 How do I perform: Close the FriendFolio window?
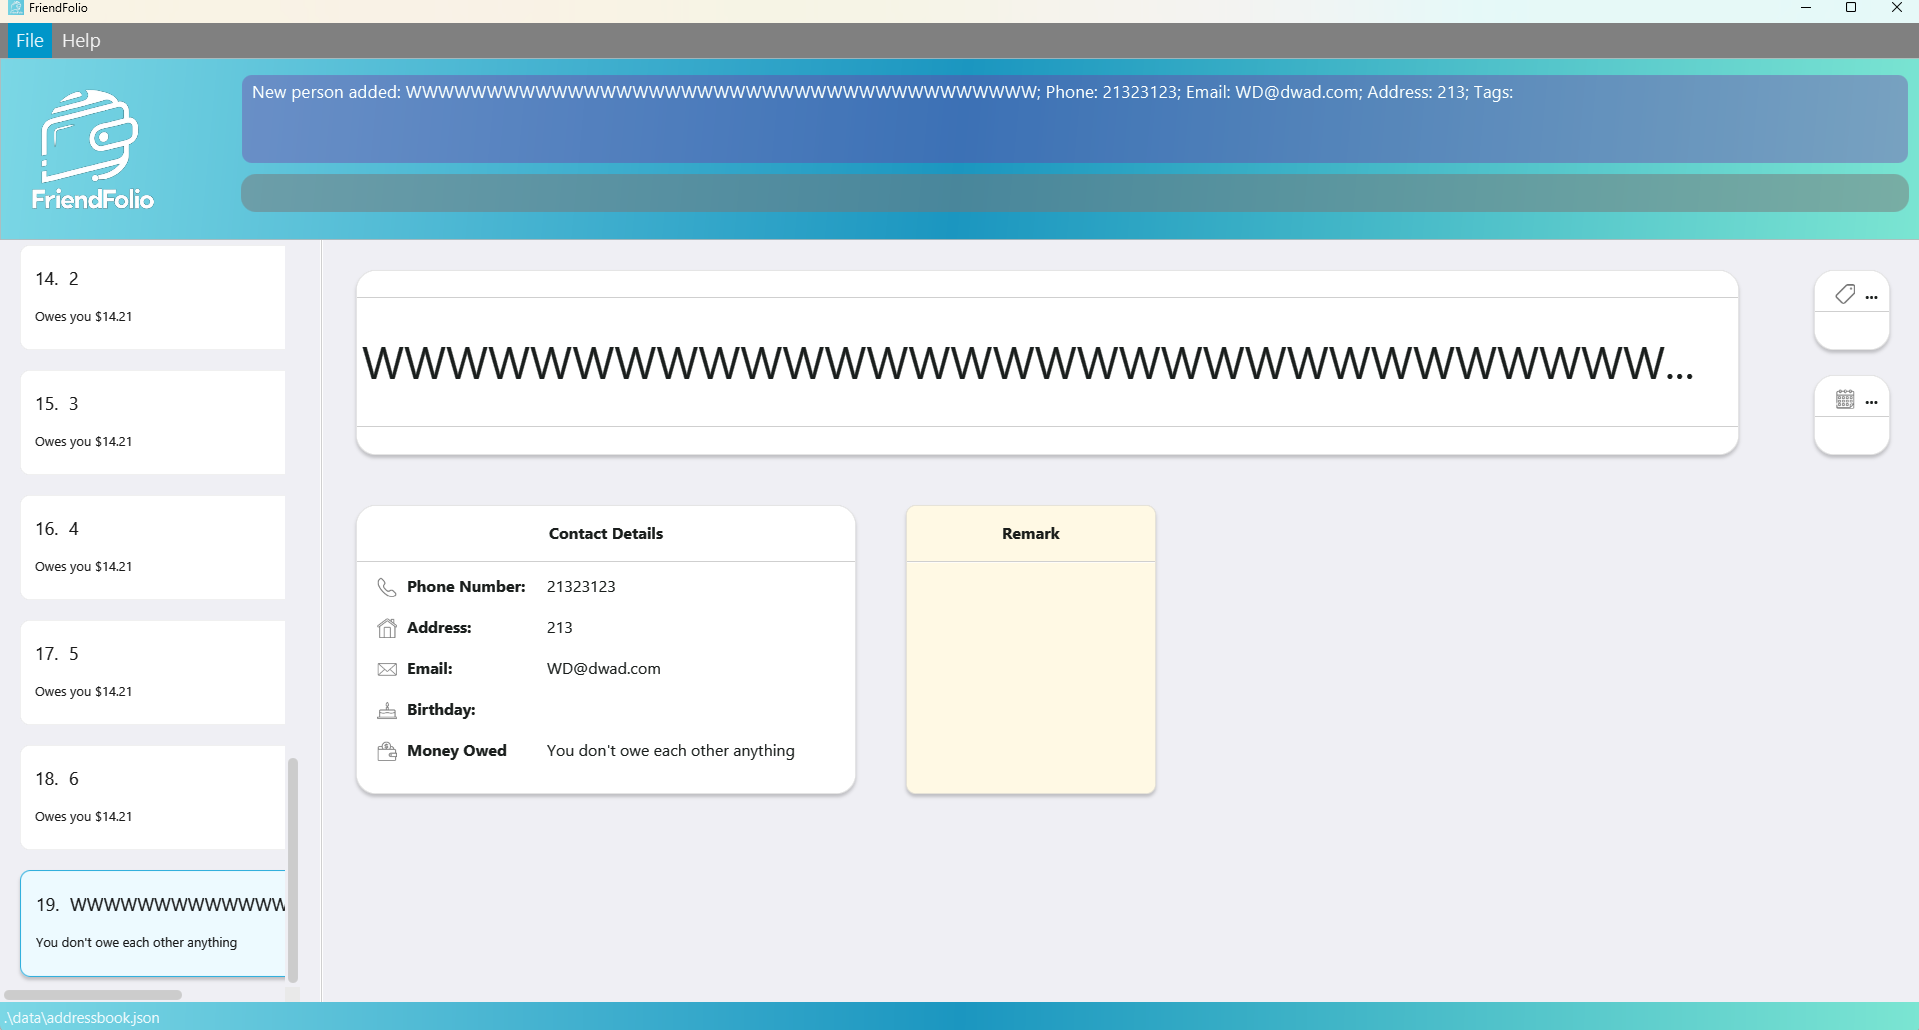pos(1896,8)
